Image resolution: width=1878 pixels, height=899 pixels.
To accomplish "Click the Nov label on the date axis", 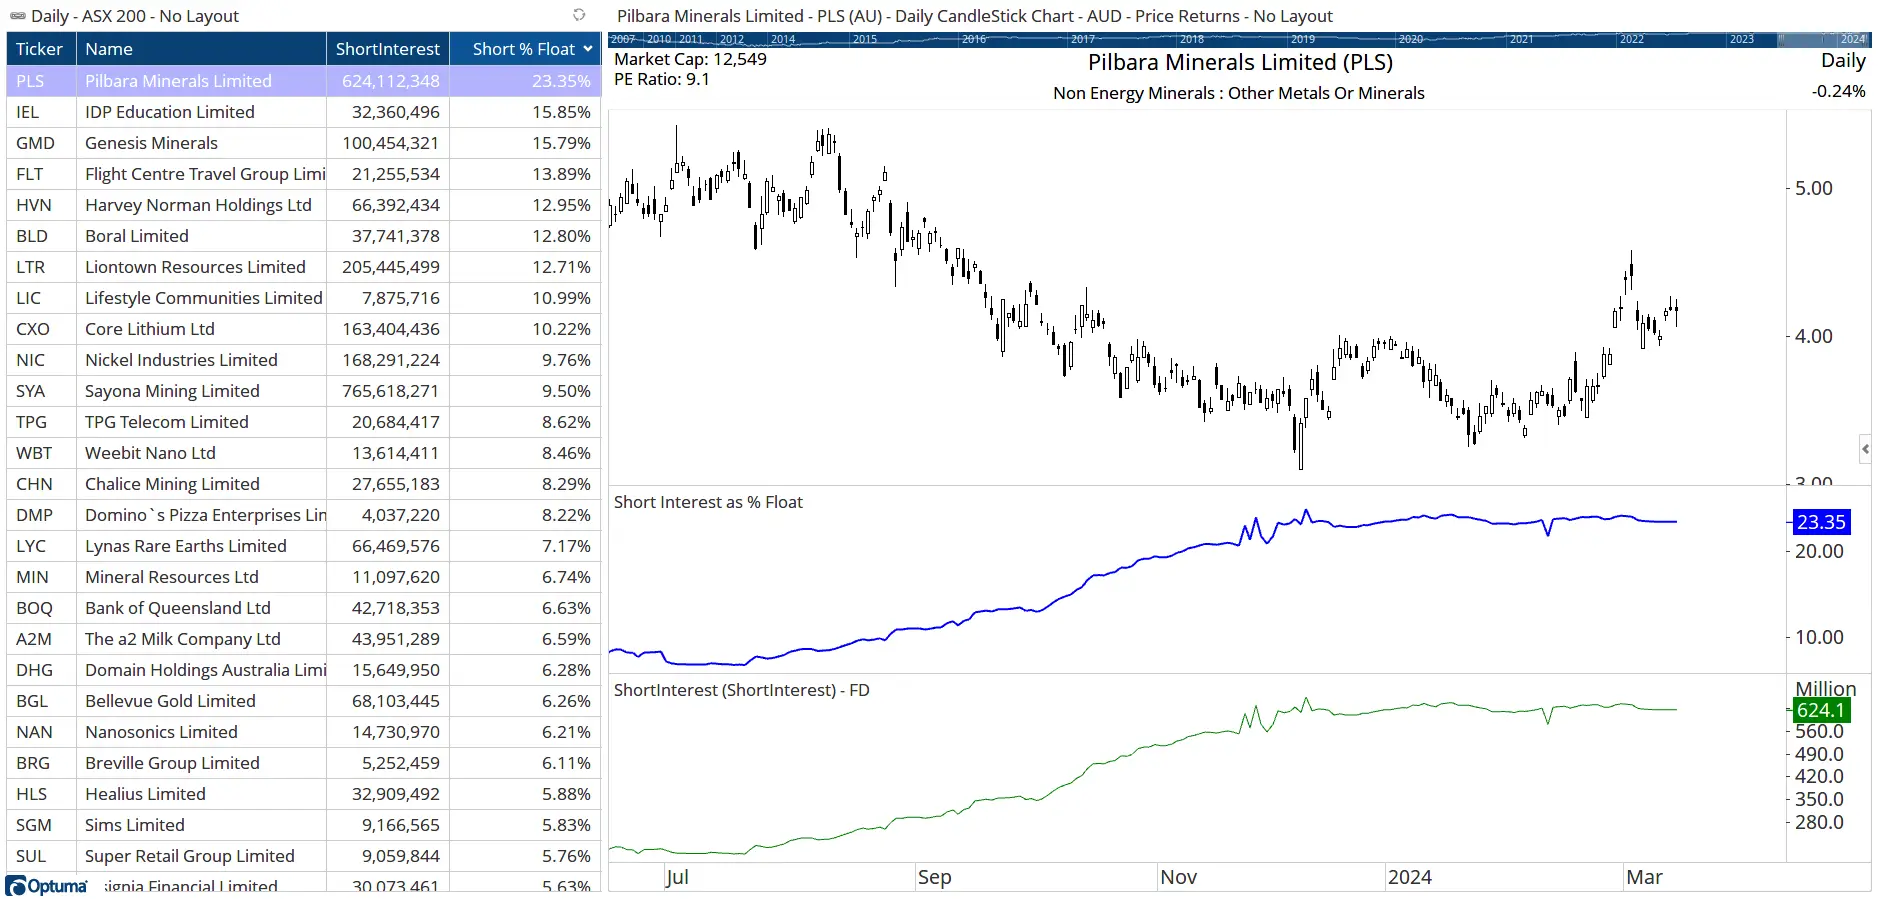I will [1178, 877].
